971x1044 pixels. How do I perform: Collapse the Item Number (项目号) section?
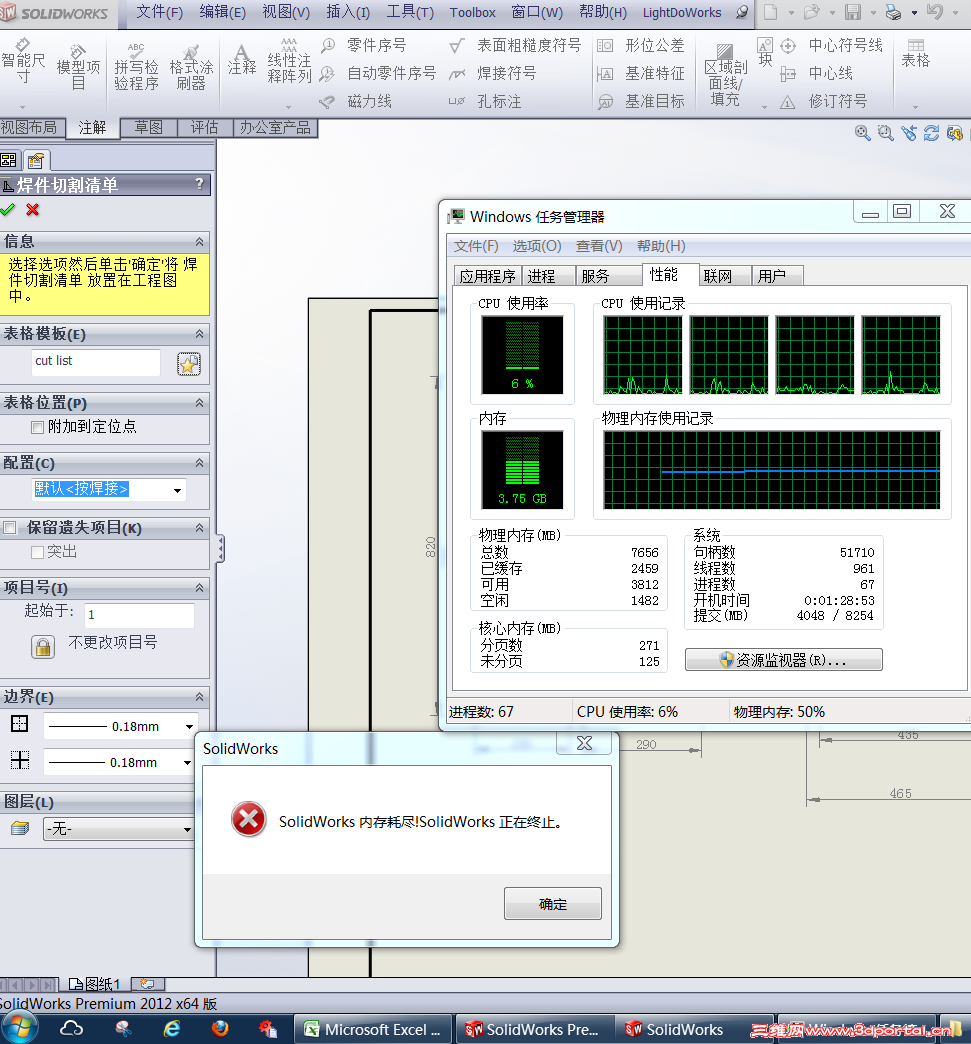199,588
